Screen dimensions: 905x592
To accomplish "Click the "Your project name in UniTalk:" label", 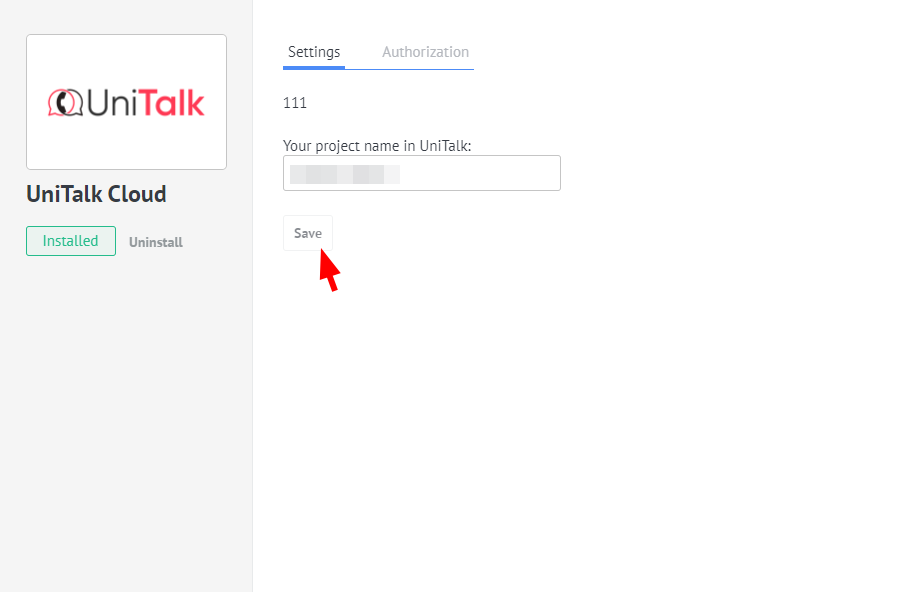I will [377, 146].
